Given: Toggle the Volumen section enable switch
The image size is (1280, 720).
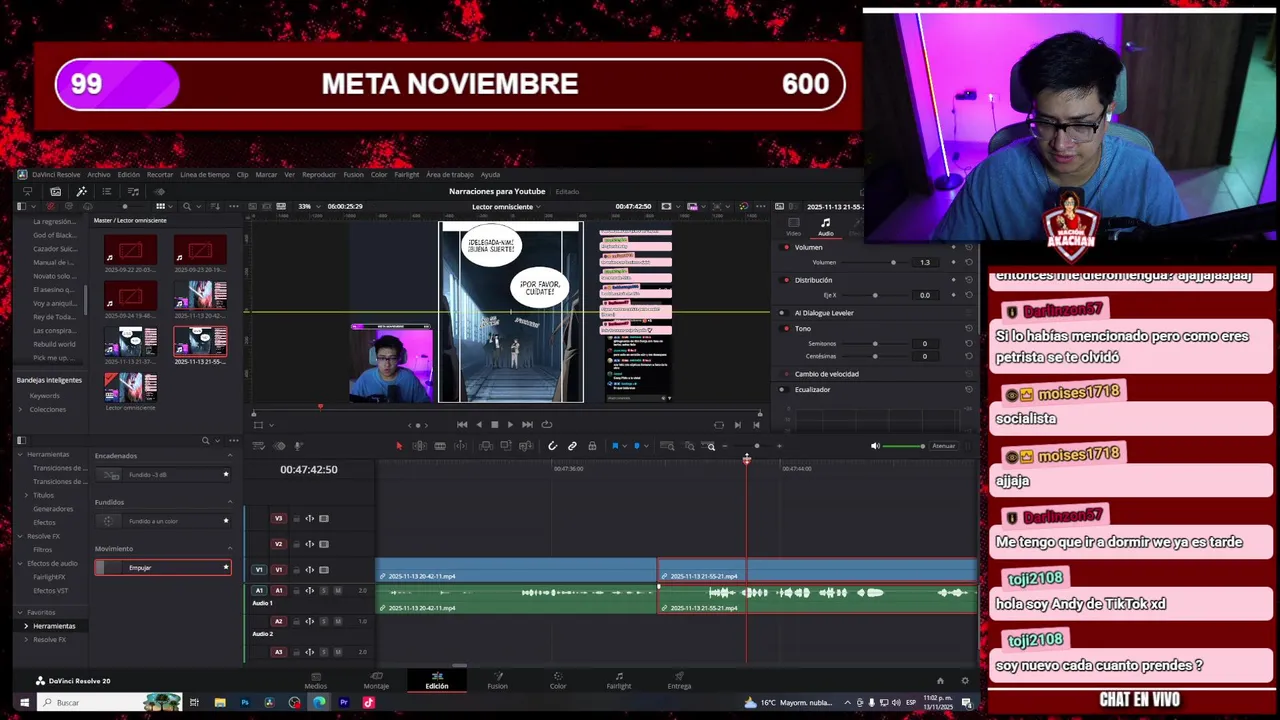Looking at the screenshot, I should (786, 247).
